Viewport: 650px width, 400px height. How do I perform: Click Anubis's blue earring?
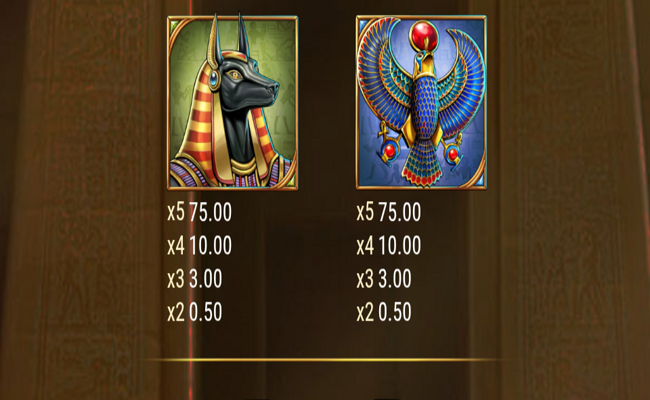point(213,80)
